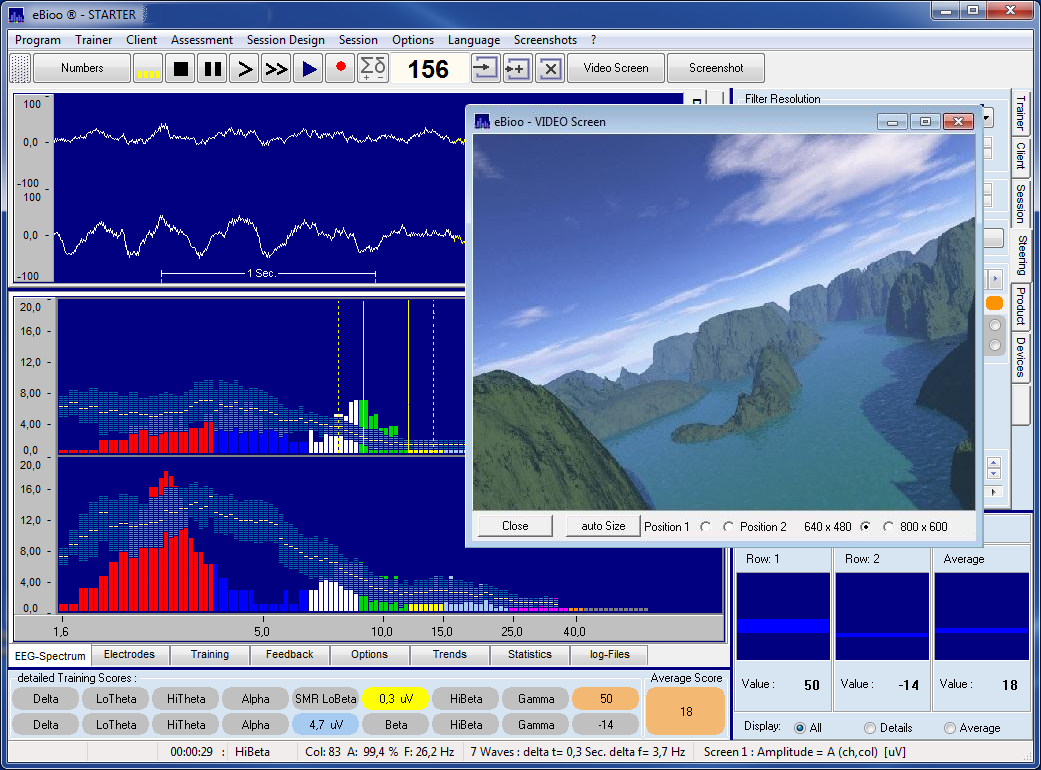This screenshot has width=1041, height=770.
Task: Open the Statistics tab
Action: pyautogui.click(x=529, y=655)
